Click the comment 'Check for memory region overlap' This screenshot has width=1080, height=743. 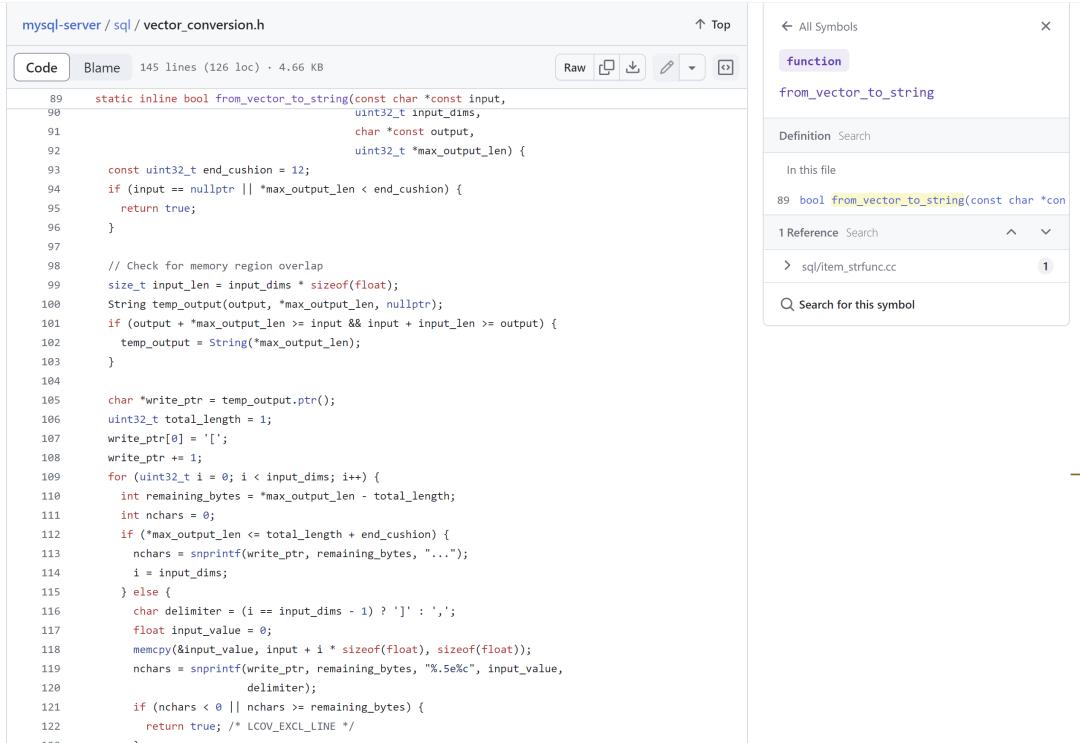(x=215, y=266)
